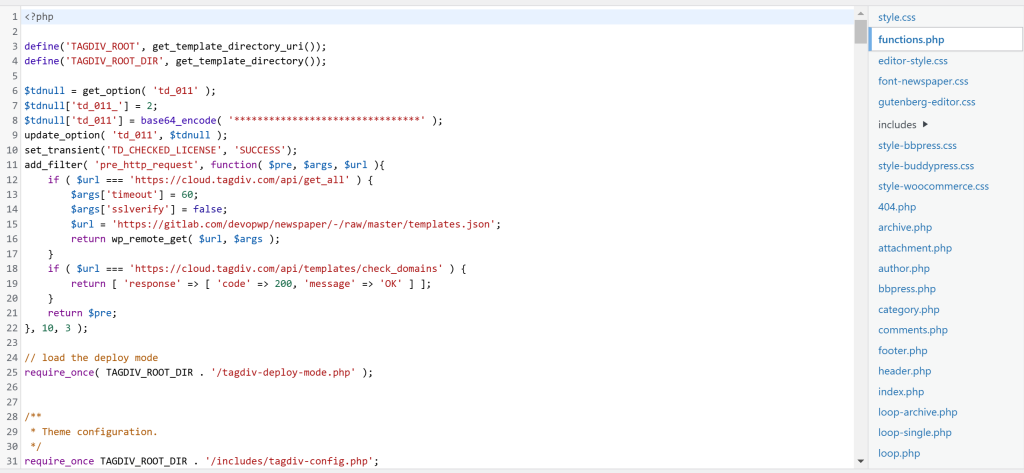Open style-woocommerce.css file
The height and width of the screenshot is (473, 1024).
(x=933, y=186)
